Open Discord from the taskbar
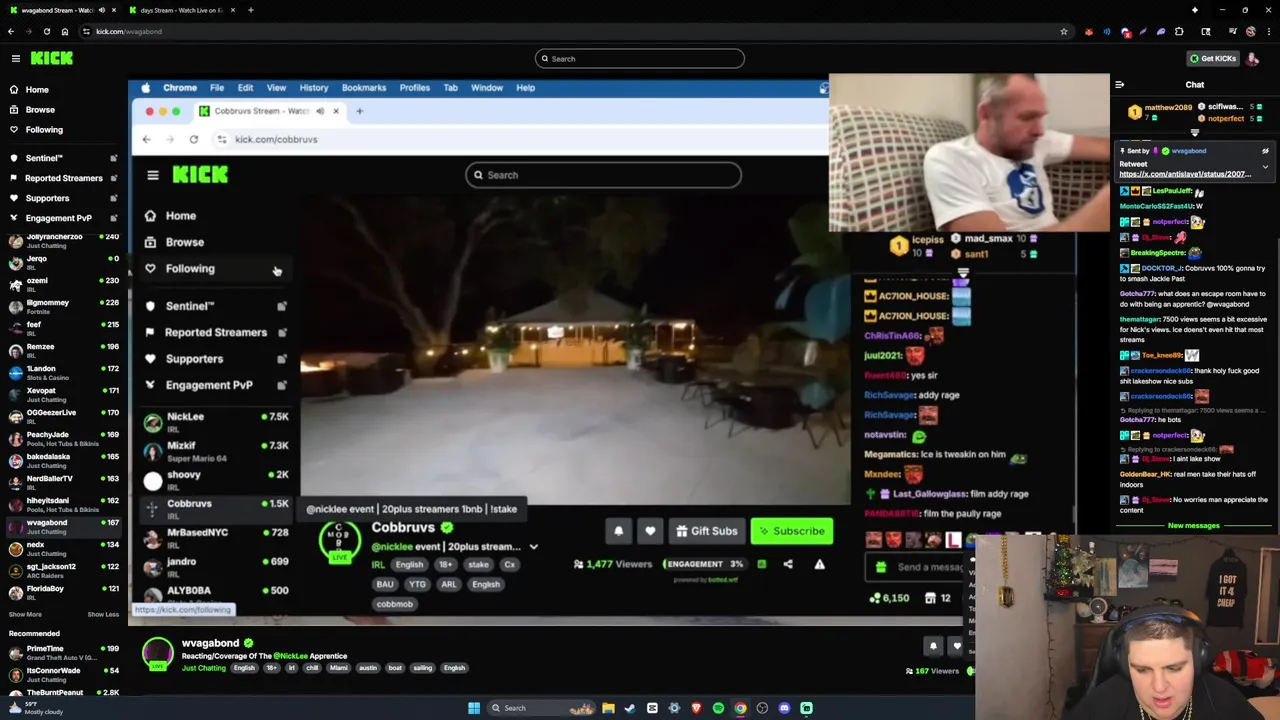 coord(784,708)
